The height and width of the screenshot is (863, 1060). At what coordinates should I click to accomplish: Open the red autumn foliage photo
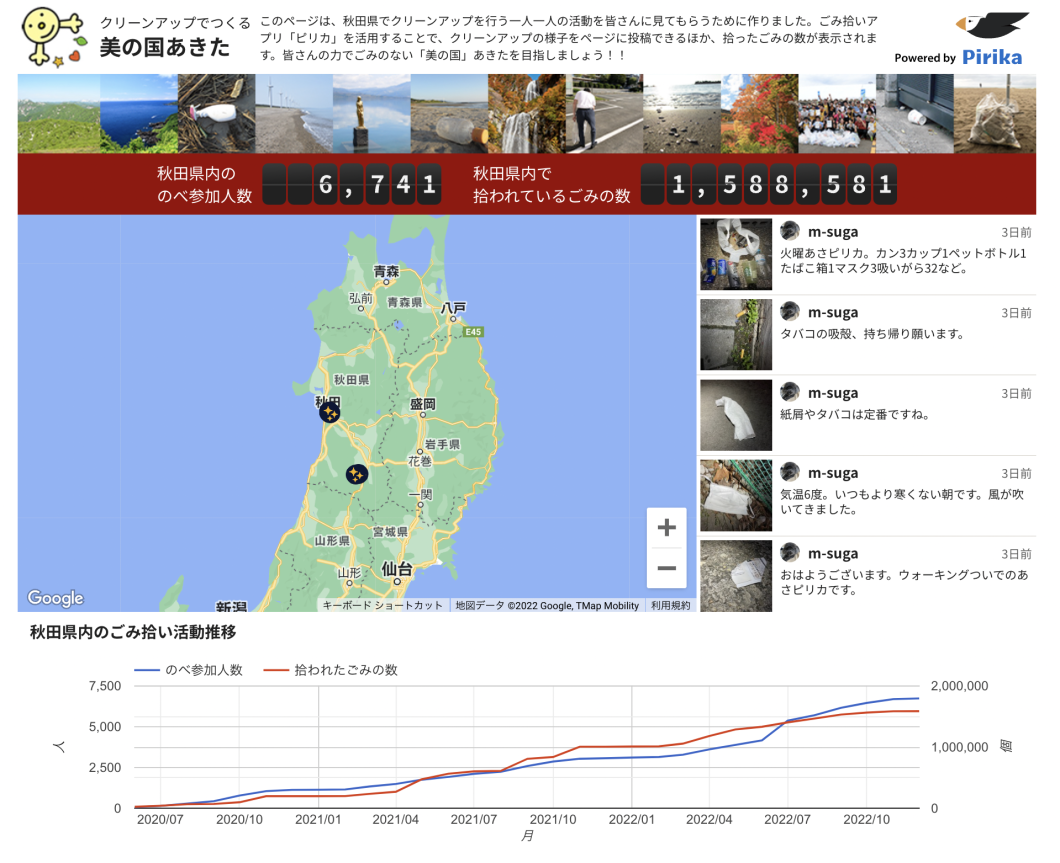point(760,114)
